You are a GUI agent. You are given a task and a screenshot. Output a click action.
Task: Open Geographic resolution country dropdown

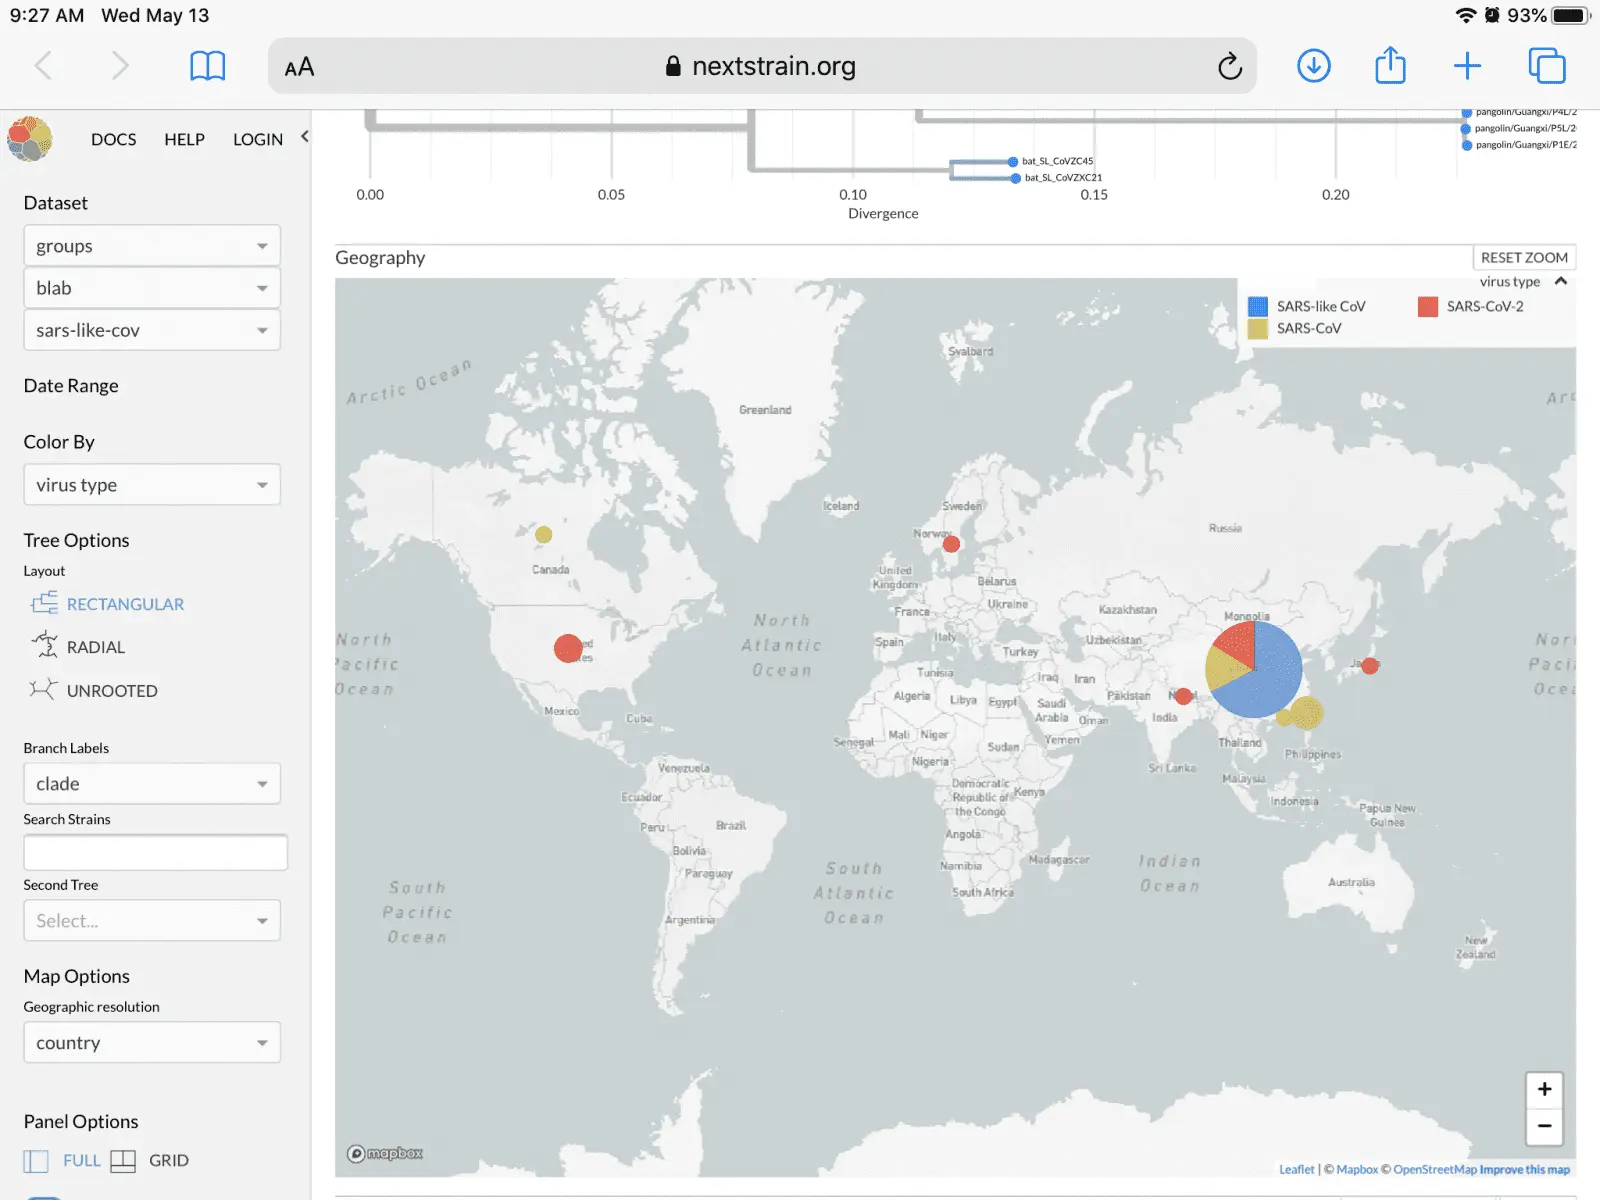(x=151, y=1043)
